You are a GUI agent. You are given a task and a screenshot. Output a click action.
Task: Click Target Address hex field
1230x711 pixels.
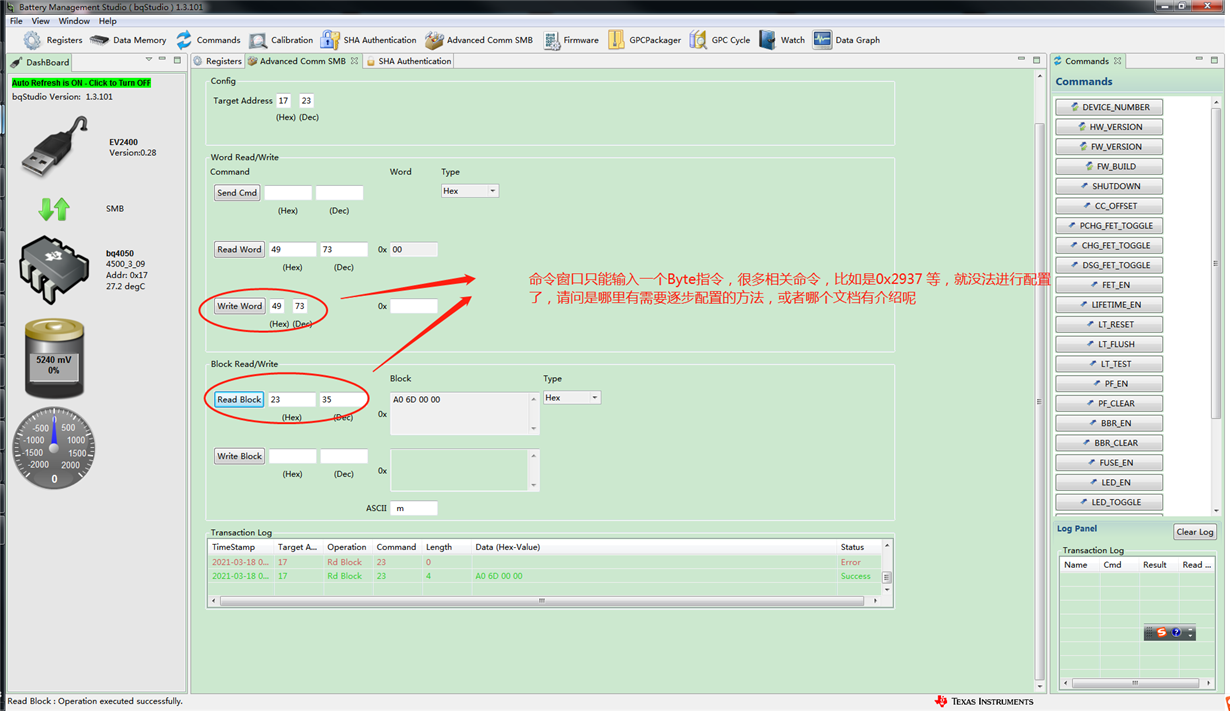pyautogui.click(x=284, y=101)
